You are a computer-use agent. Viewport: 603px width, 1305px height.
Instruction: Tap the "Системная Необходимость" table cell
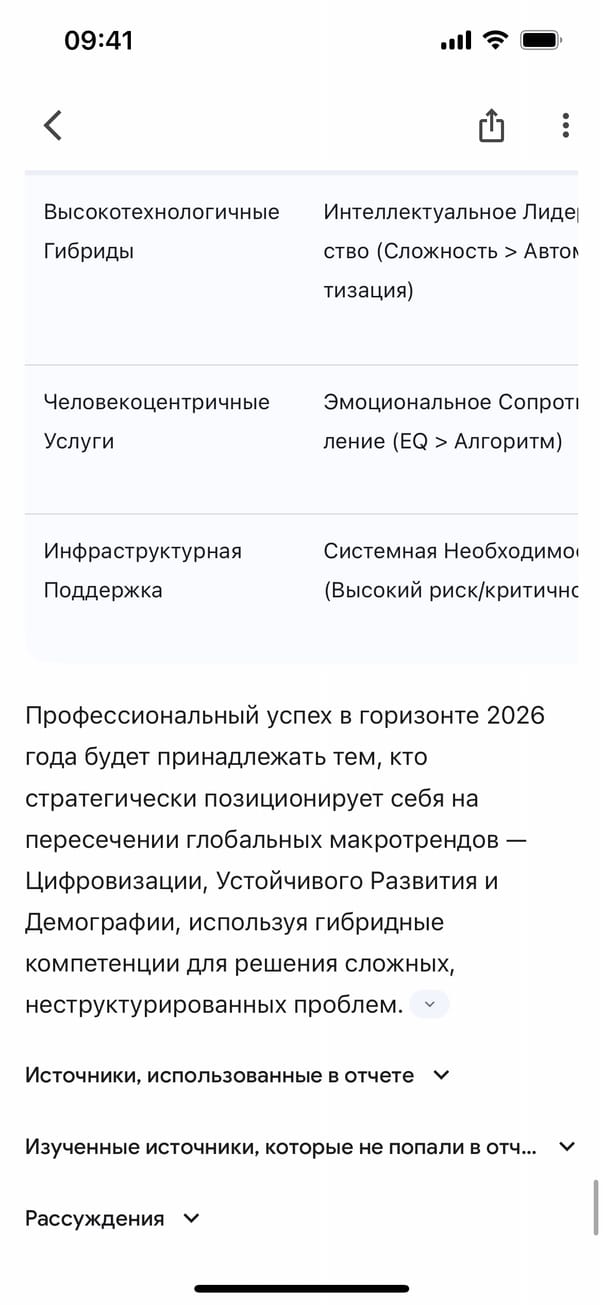coord(450,570)
